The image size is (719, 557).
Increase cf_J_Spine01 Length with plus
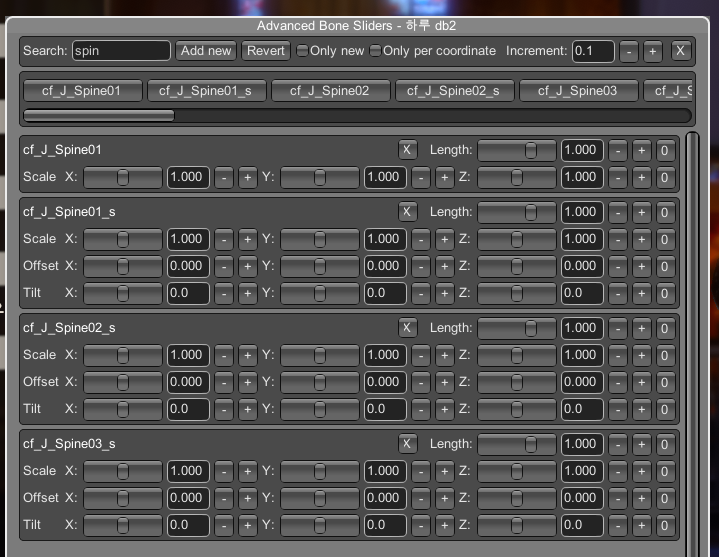[642, 150]
